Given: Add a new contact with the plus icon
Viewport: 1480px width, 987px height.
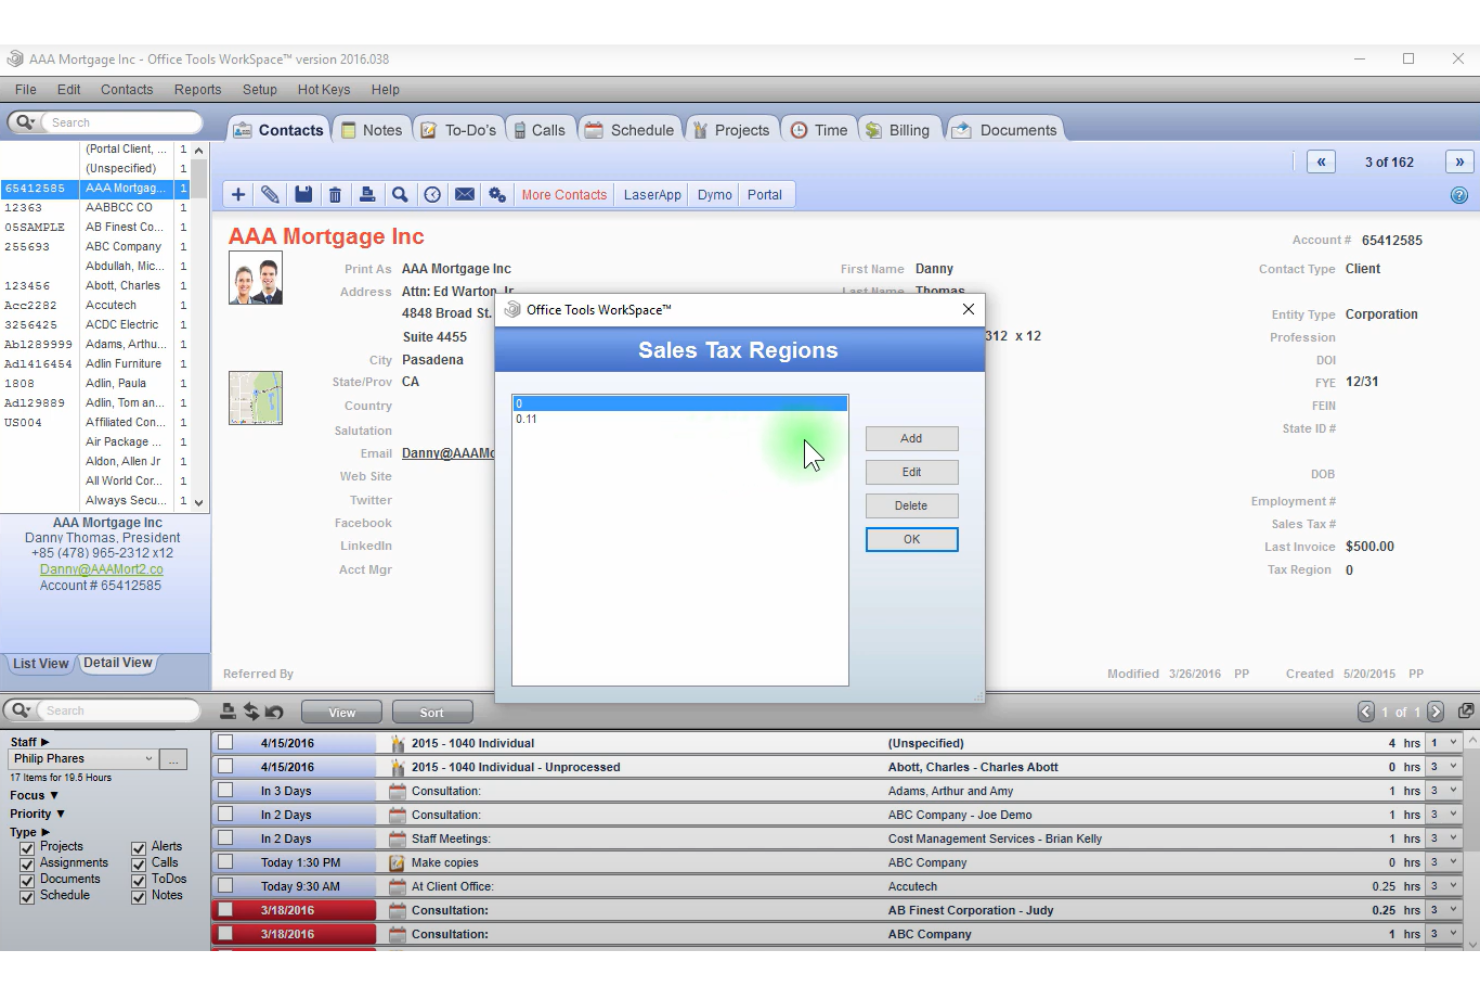Looking at the screenshot, I should point(238,195).
